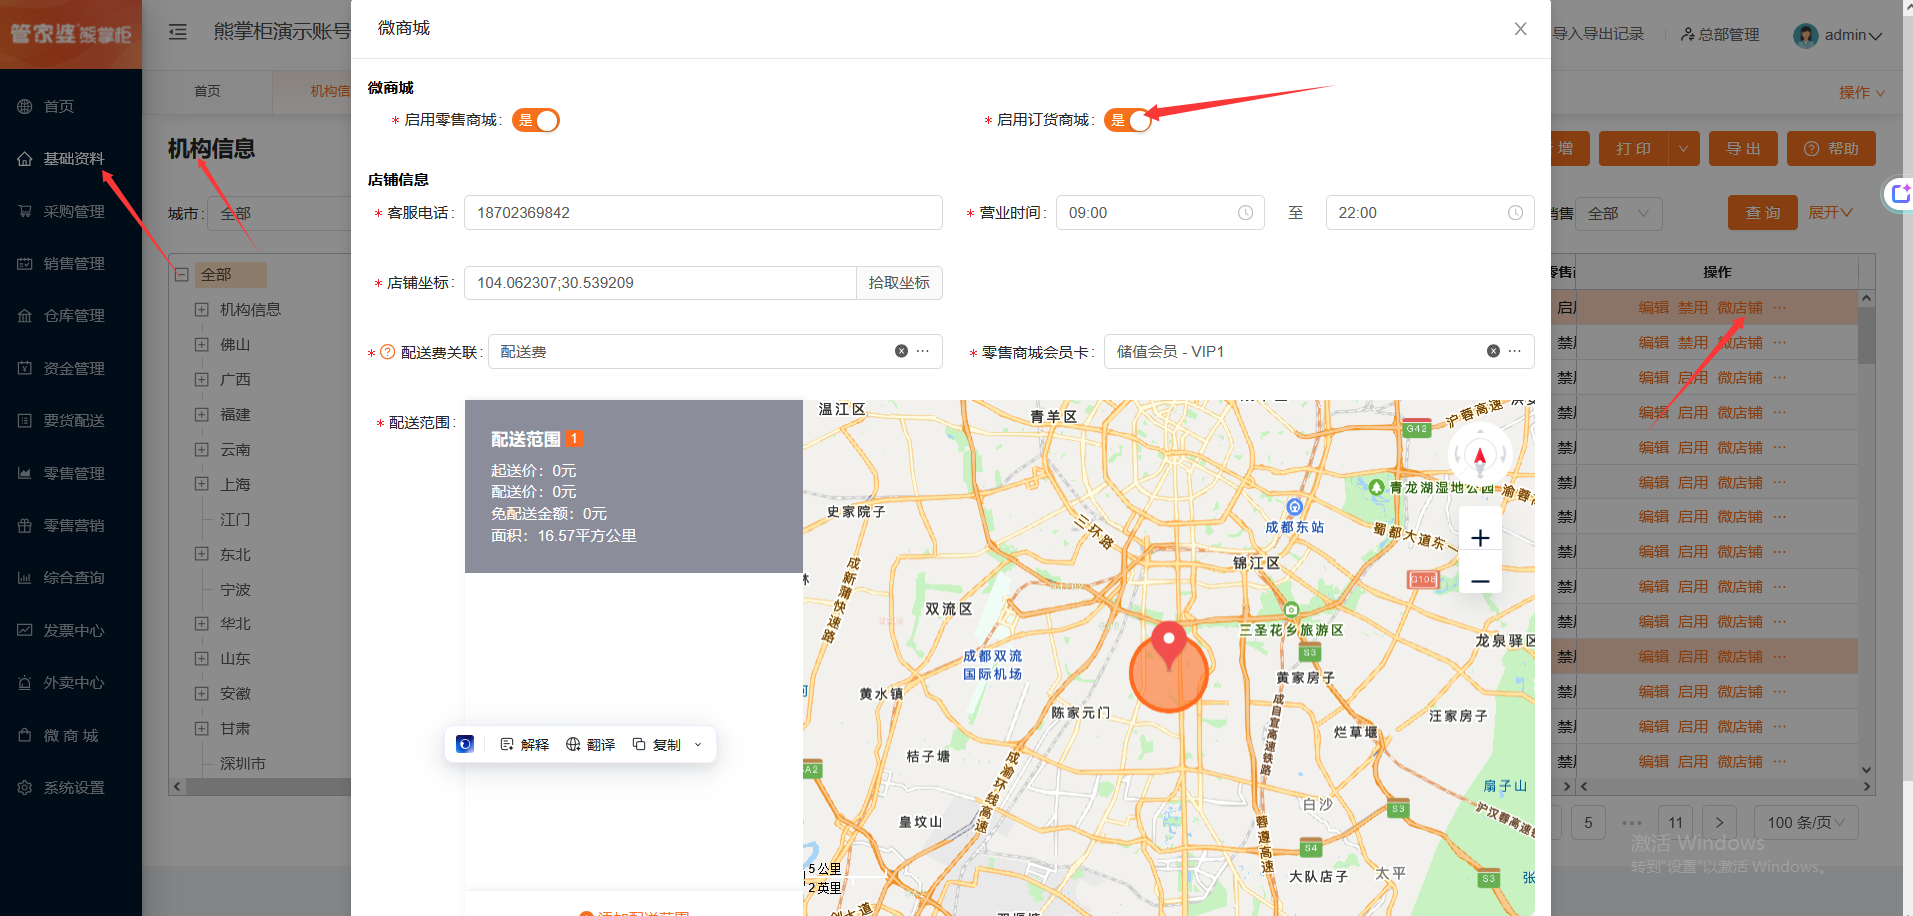The width and height of the screenshot is (1913, 916).
Task: Expand the 佛山 tree node
Action: tap(201, 344)
